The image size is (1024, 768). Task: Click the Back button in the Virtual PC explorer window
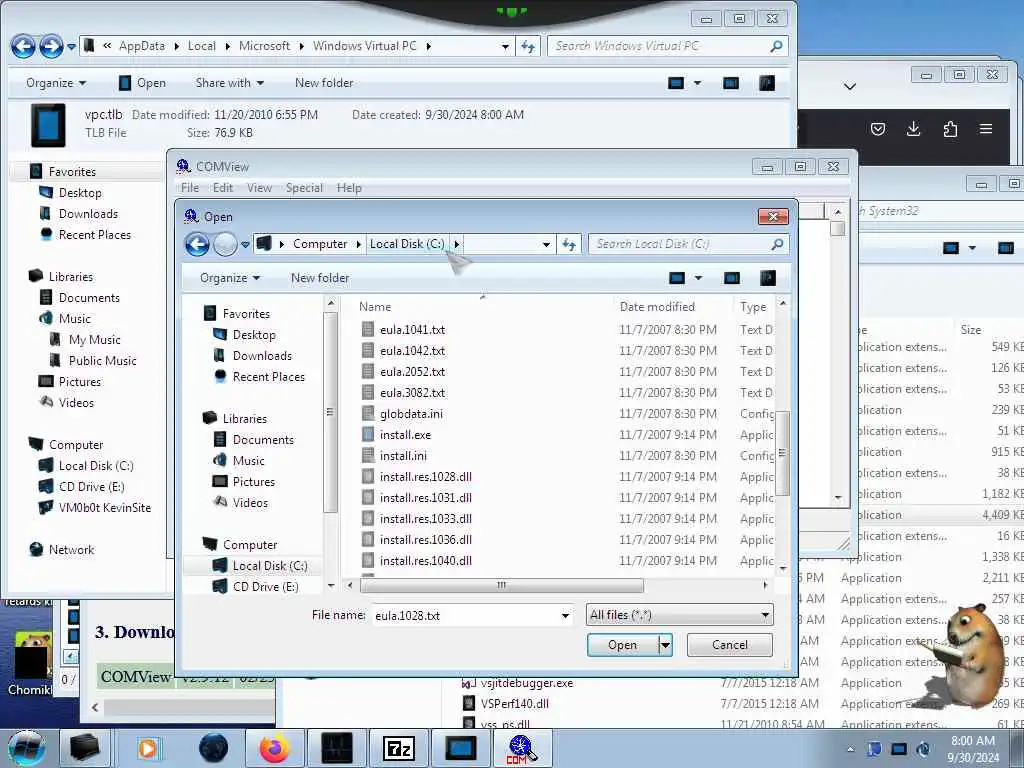point(23,46)
